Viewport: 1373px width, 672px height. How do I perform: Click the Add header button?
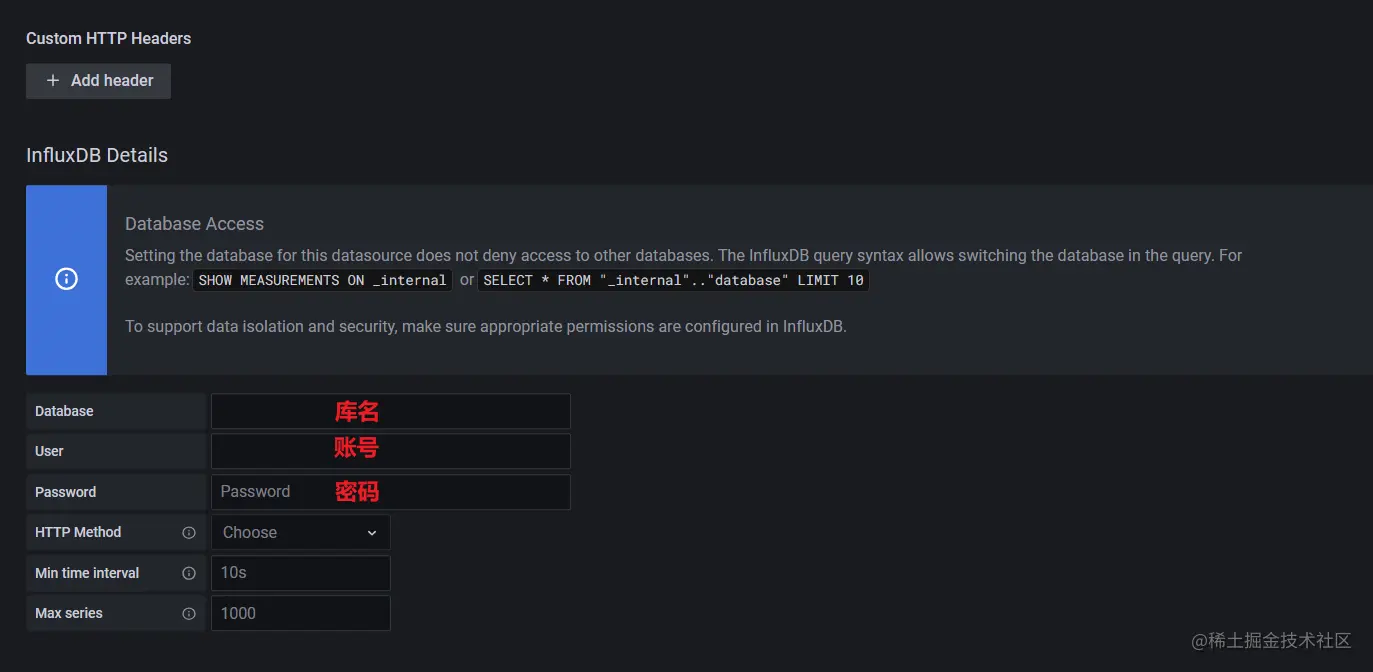[98, 81]
